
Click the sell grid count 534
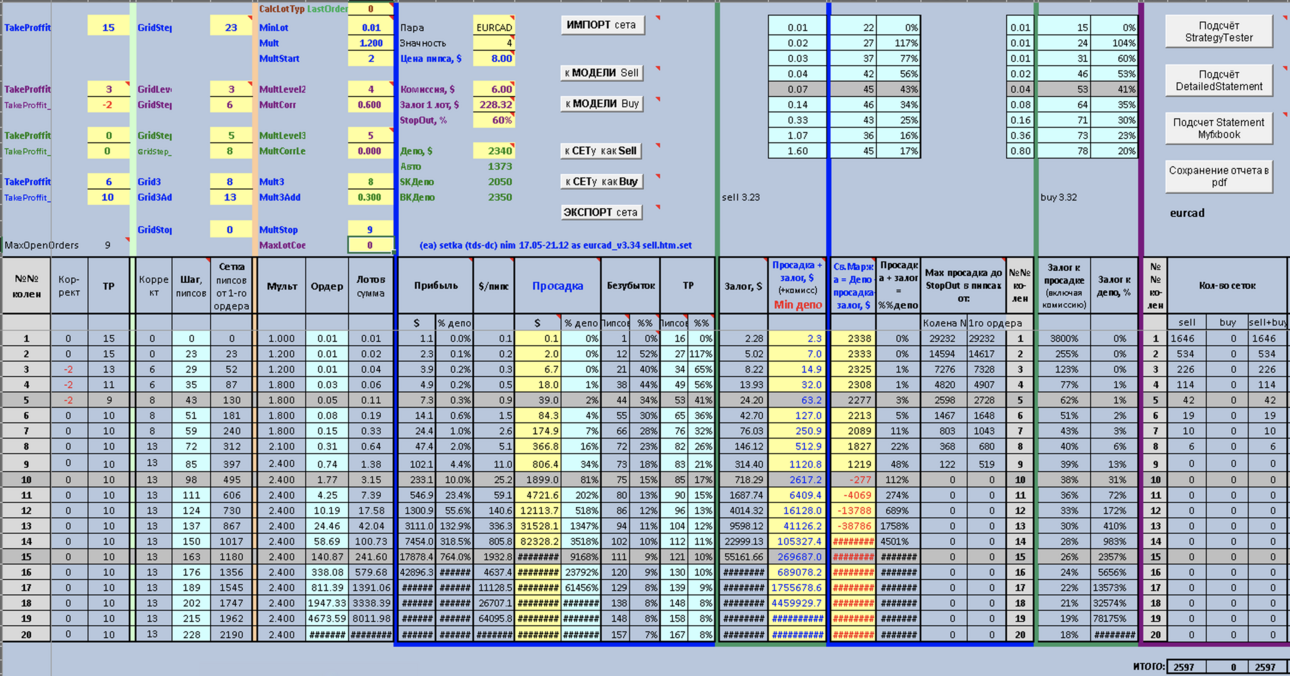1186,354
